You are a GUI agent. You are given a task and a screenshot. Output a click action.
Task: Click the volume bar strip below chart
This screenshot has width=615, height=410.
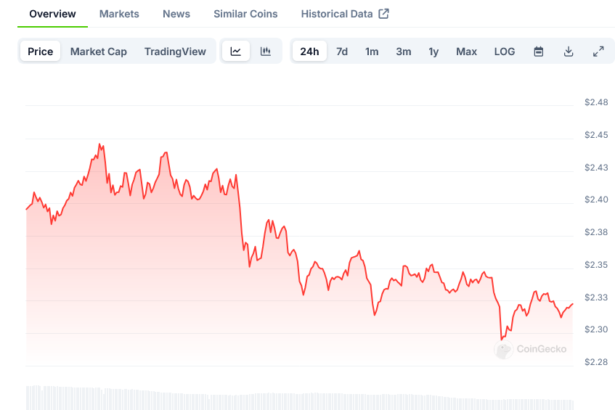point(300,397)
